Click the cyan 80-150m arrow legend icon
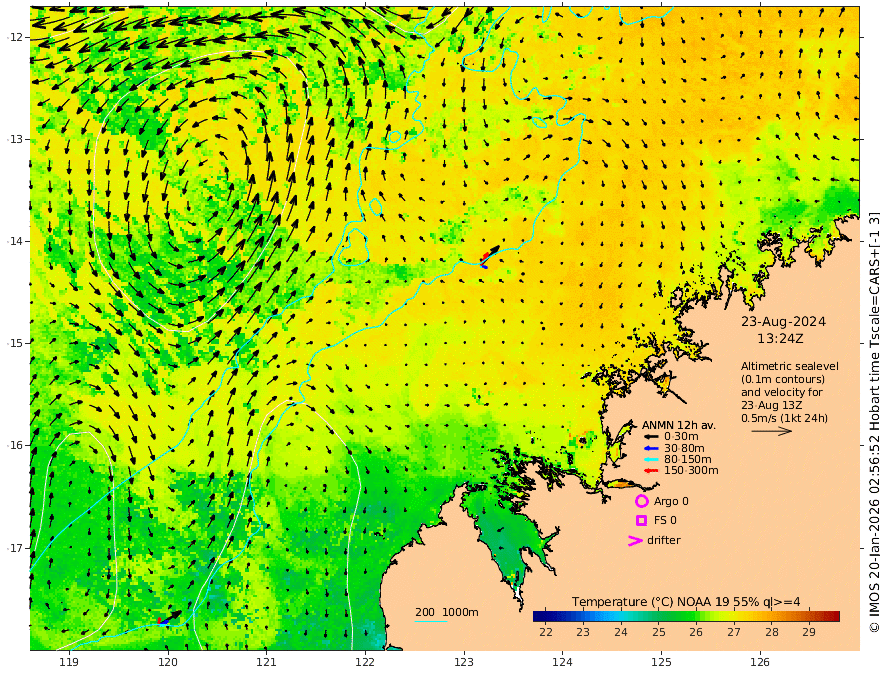 651,460
